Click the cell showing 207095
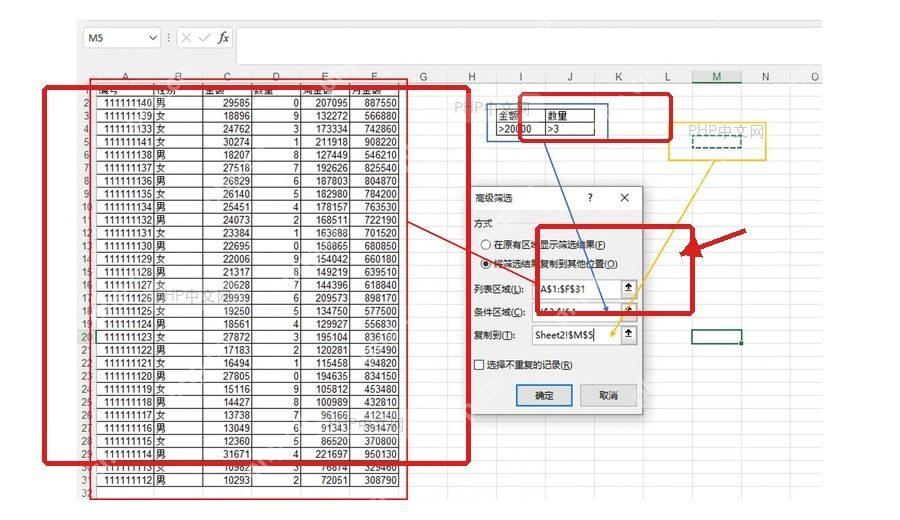Screen dimensions: 900x520 [x=325, y=103]
